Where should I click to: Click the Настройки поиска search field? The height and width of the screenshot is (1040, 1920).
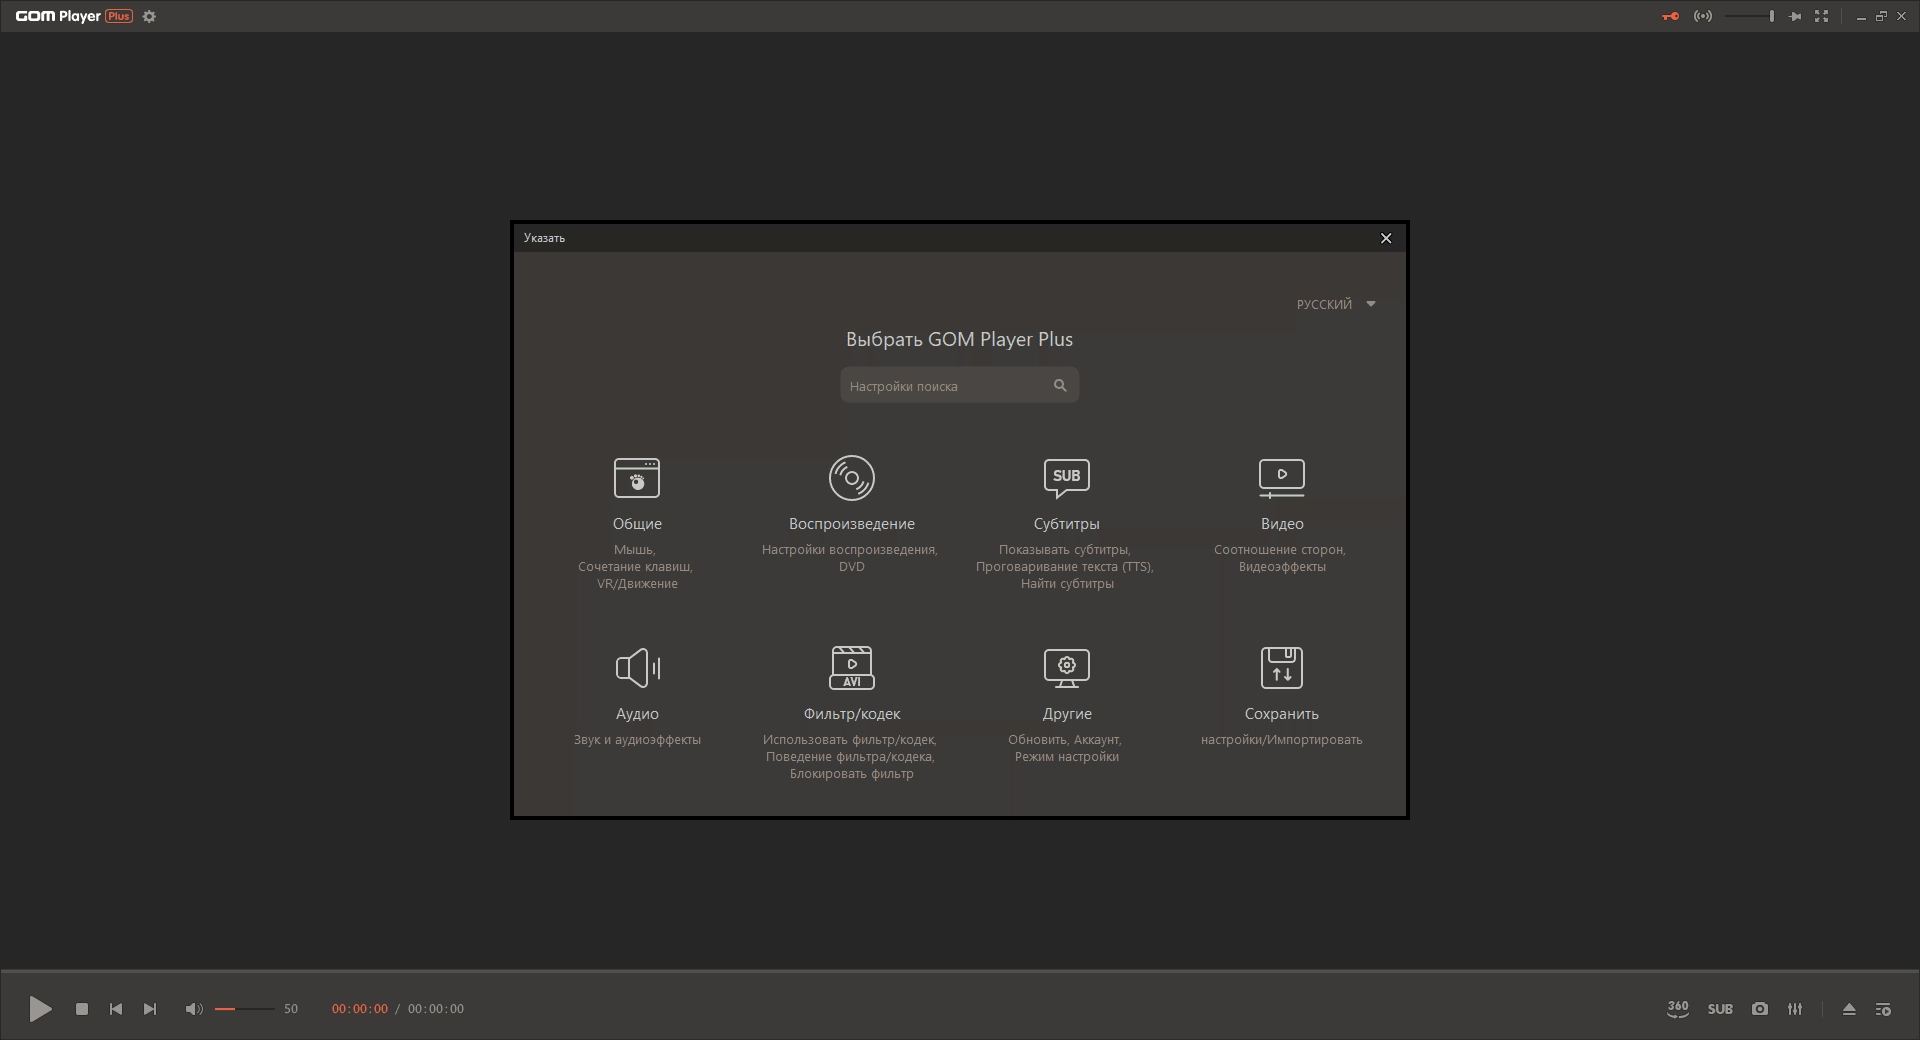[x=960, y=386]
